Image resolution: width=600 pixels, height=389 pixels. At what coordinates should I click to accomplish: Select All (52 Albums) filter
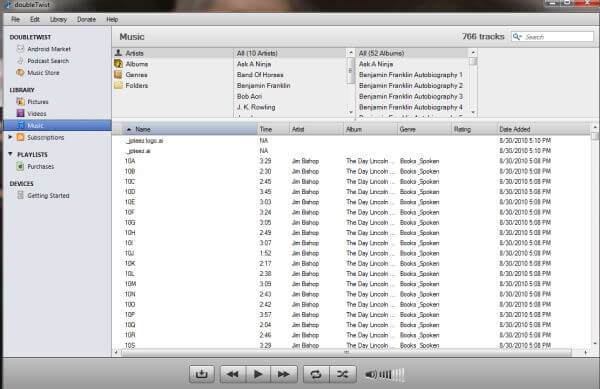(412, 53)
